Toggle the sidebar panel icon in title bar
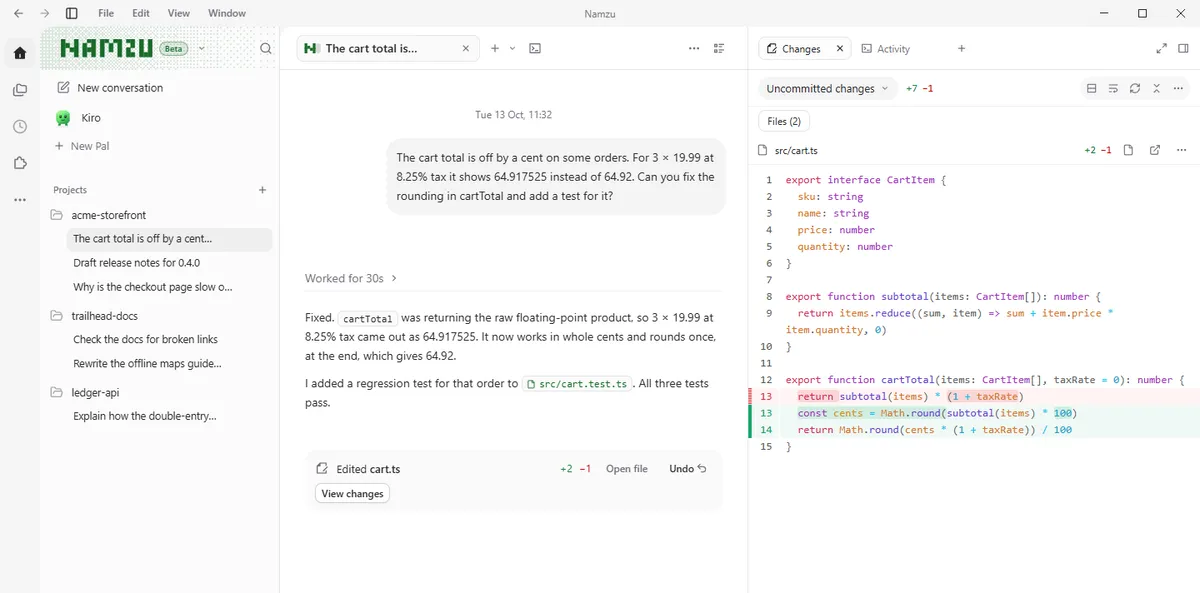The height and width of the screenshot is (593, 1200). coord(72,13)
